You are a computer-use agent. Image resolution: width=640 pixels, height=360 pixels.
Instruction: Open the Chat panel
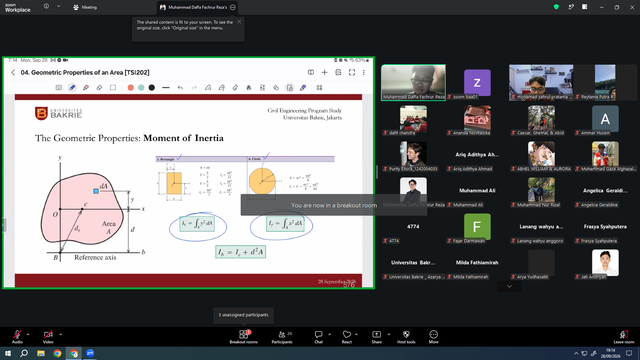318,336
